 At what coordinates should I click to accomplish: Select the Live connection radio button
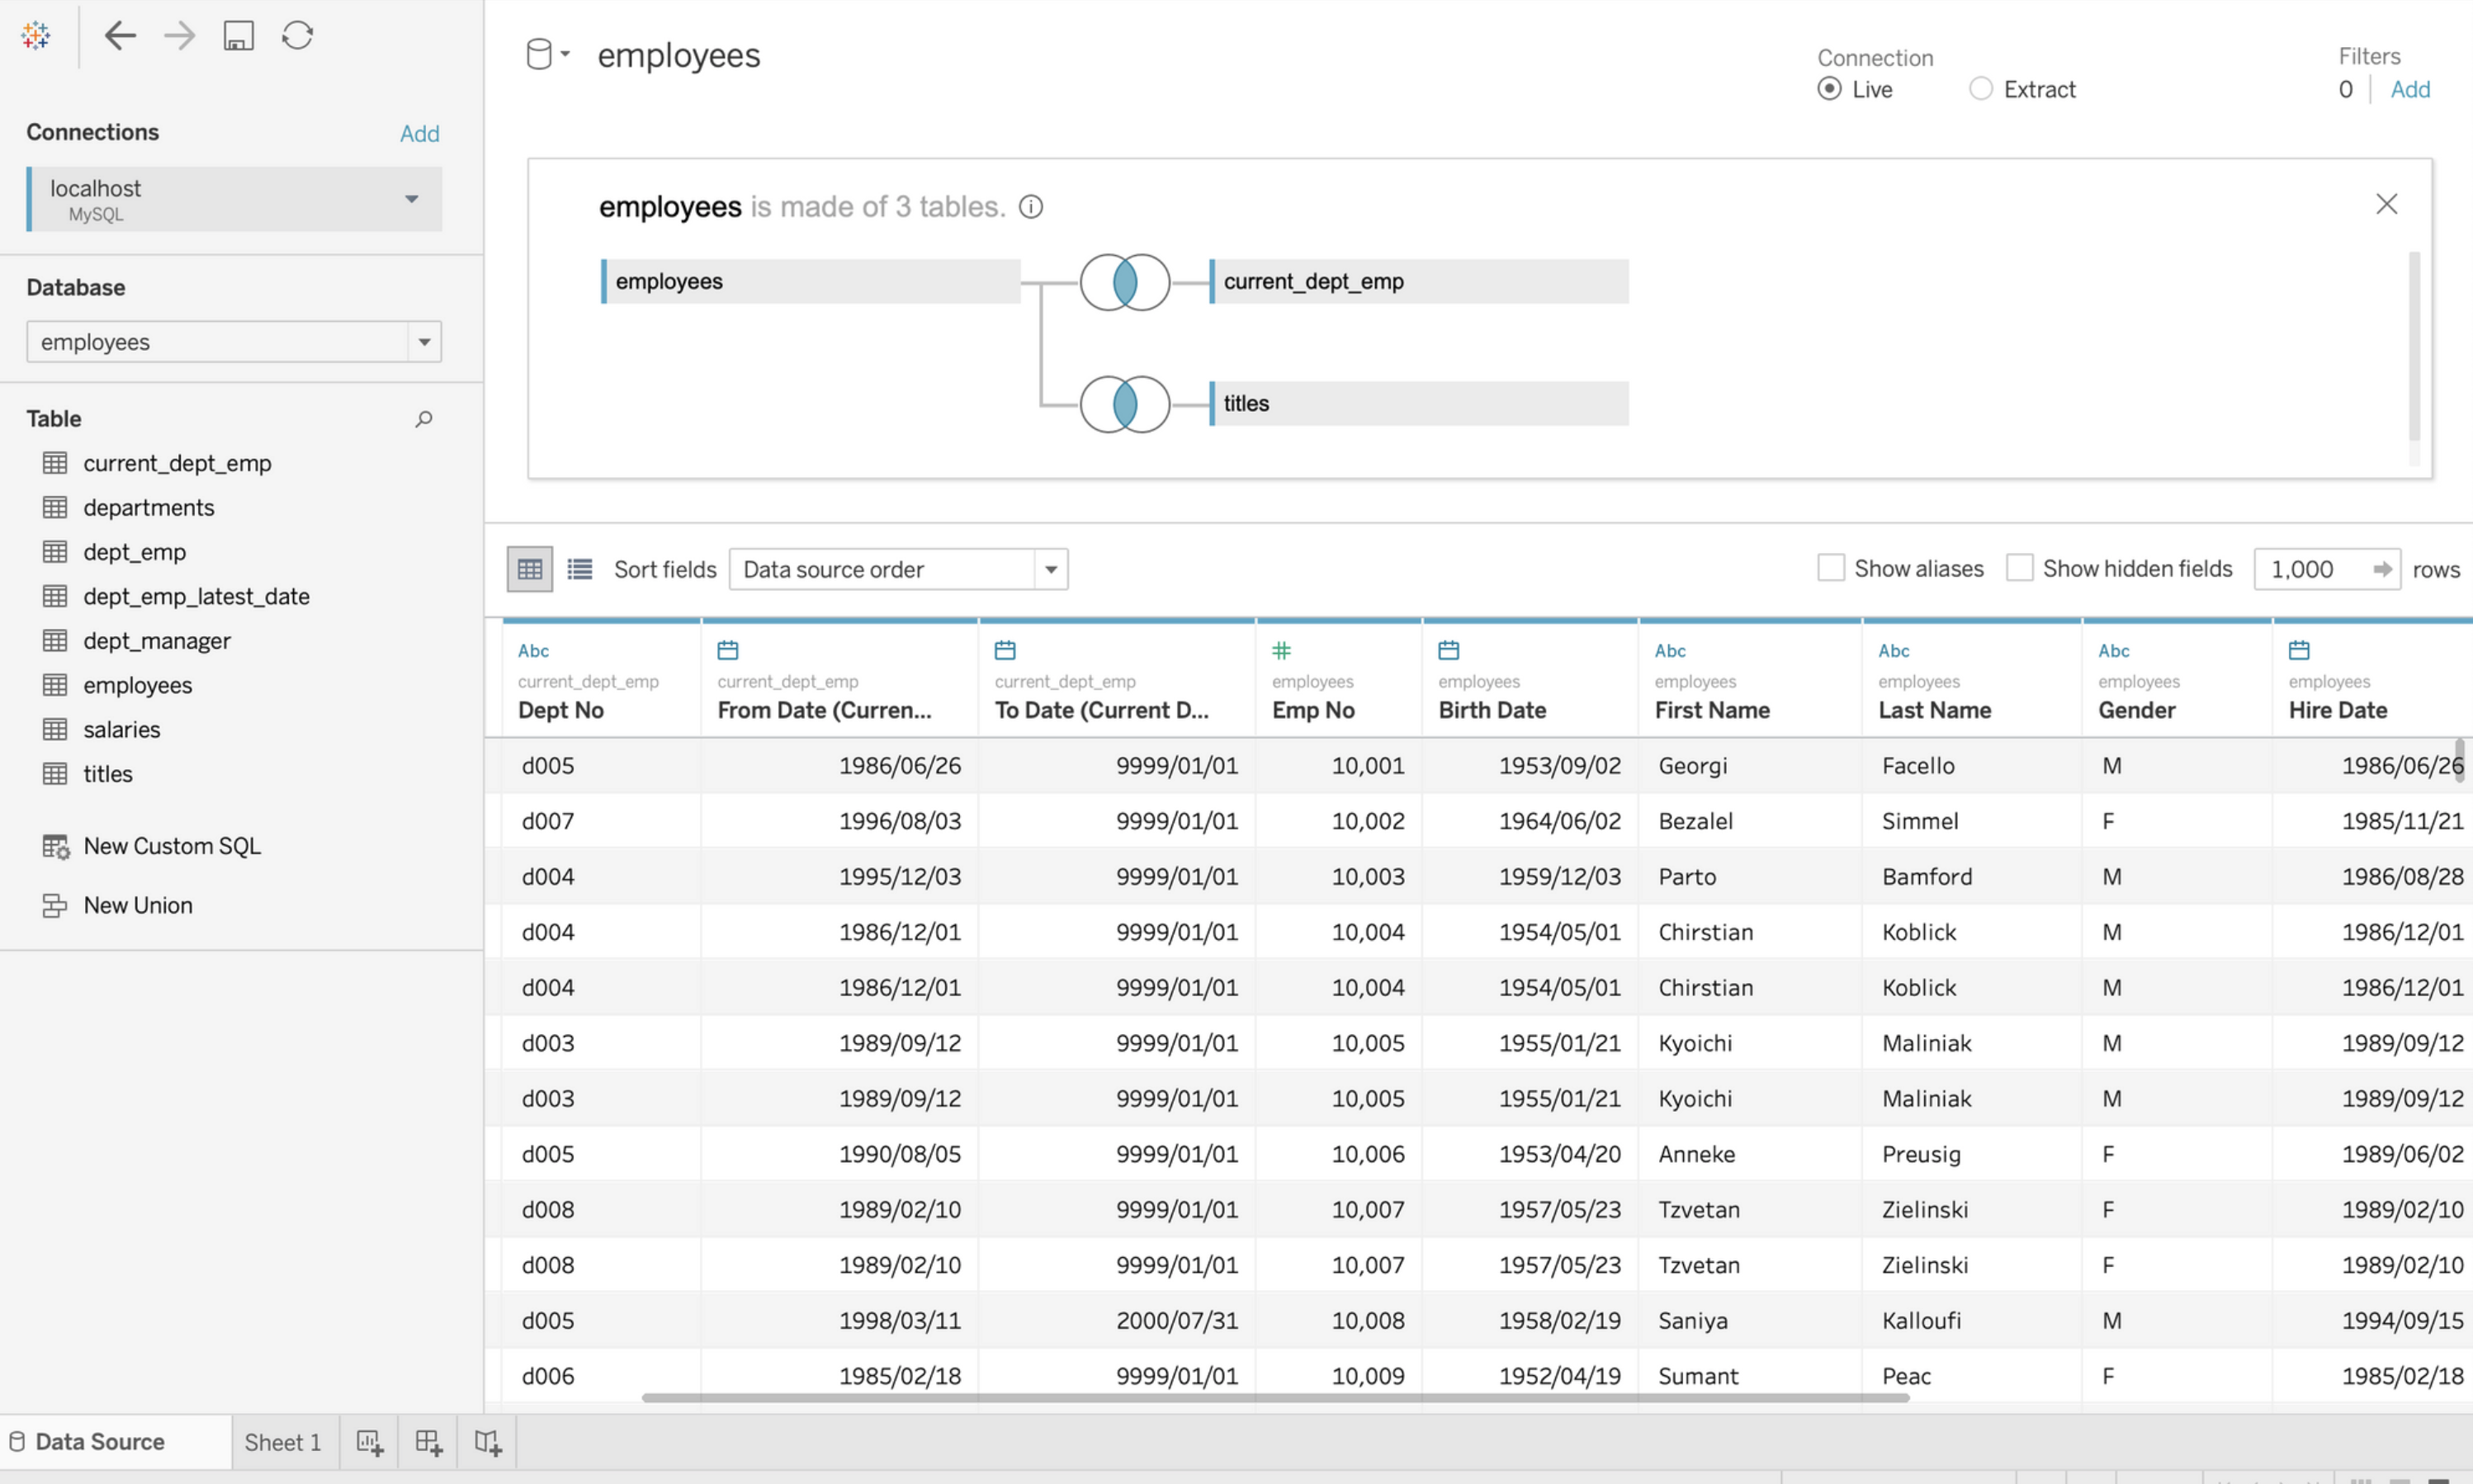click(x=1830, y=88)
